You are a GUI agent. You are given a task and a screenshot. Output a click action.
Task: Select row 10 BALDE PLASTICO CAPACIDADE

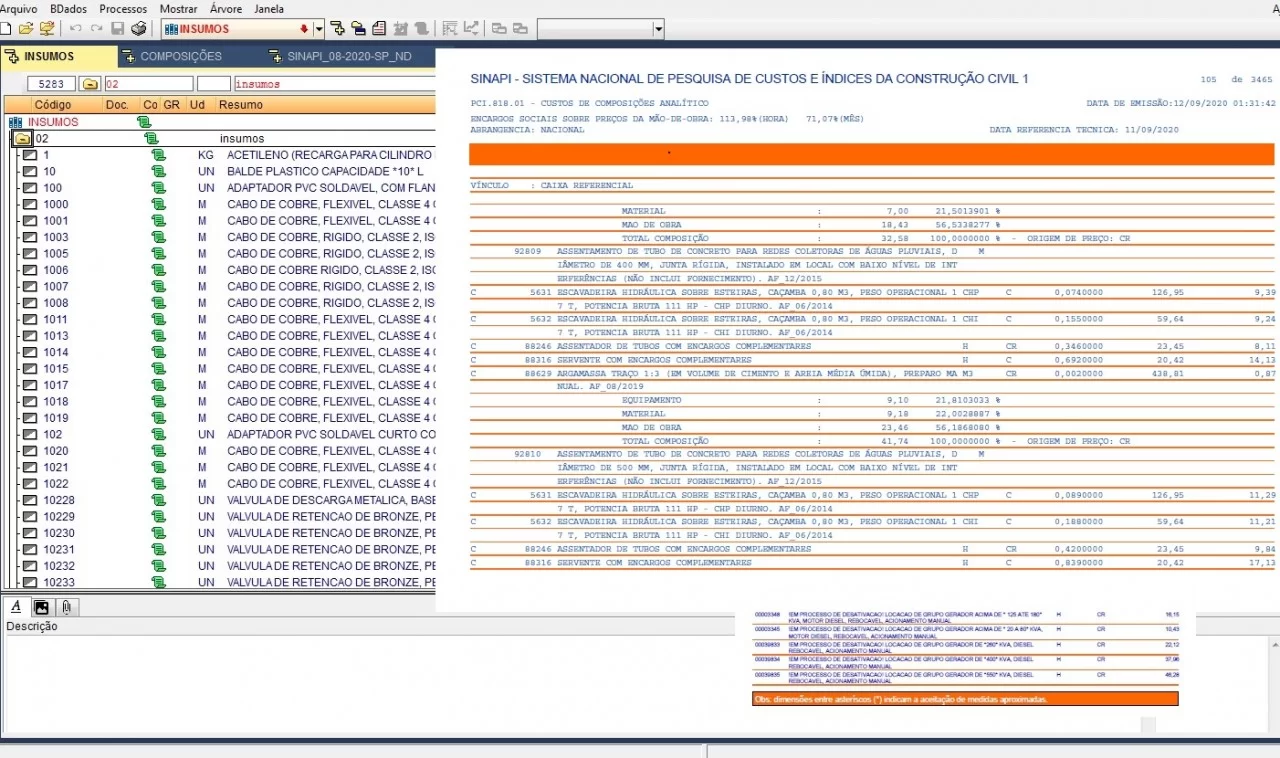228,171
